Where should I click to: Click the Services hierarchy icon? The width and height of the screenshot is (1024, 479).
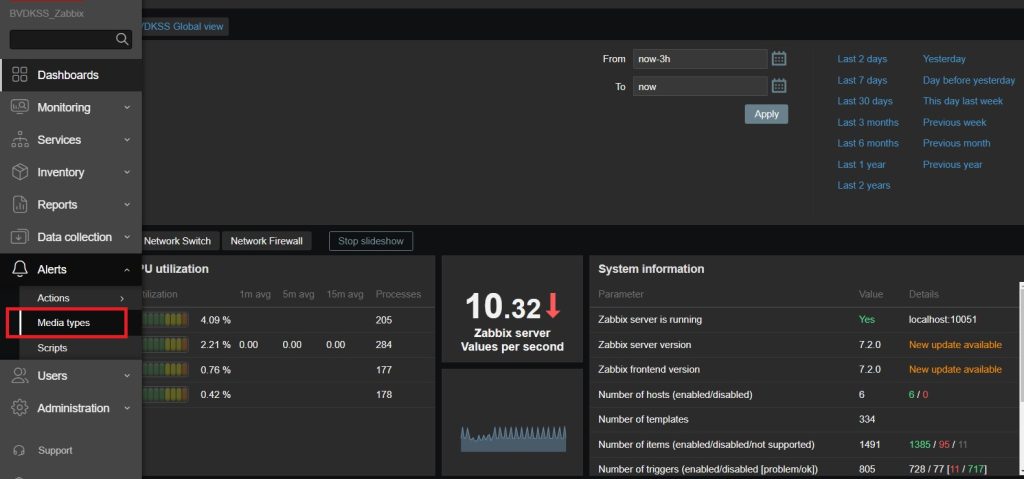point(19,140)
